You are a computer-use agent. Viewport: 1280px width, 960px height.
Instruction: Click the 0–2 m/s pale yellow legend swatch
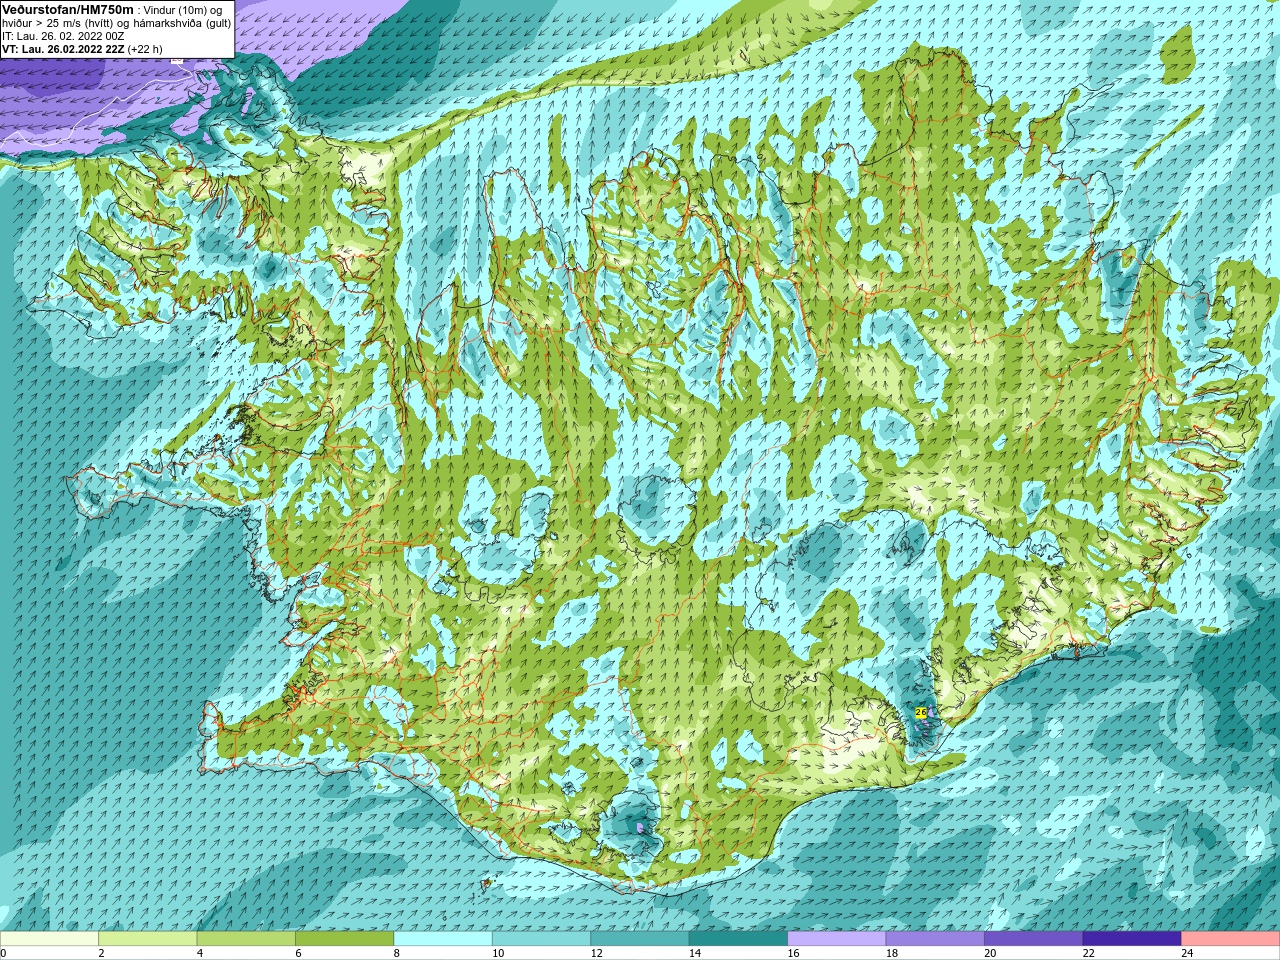tap(49, 939)
